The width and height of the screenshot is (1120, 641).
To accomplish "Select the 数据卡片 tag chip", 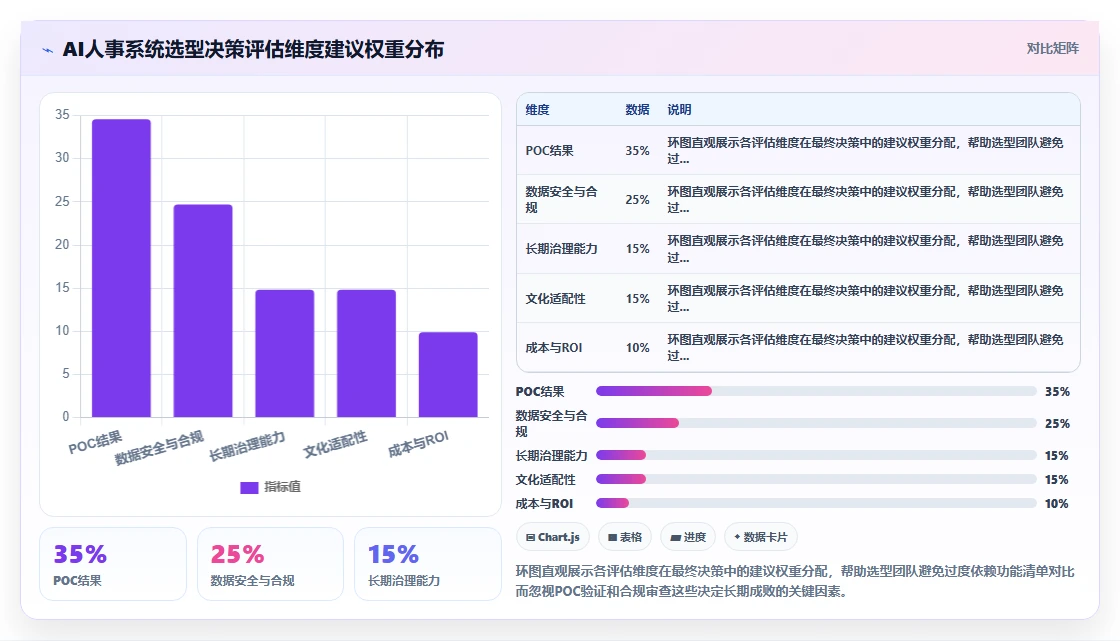I will pos(761,537).
